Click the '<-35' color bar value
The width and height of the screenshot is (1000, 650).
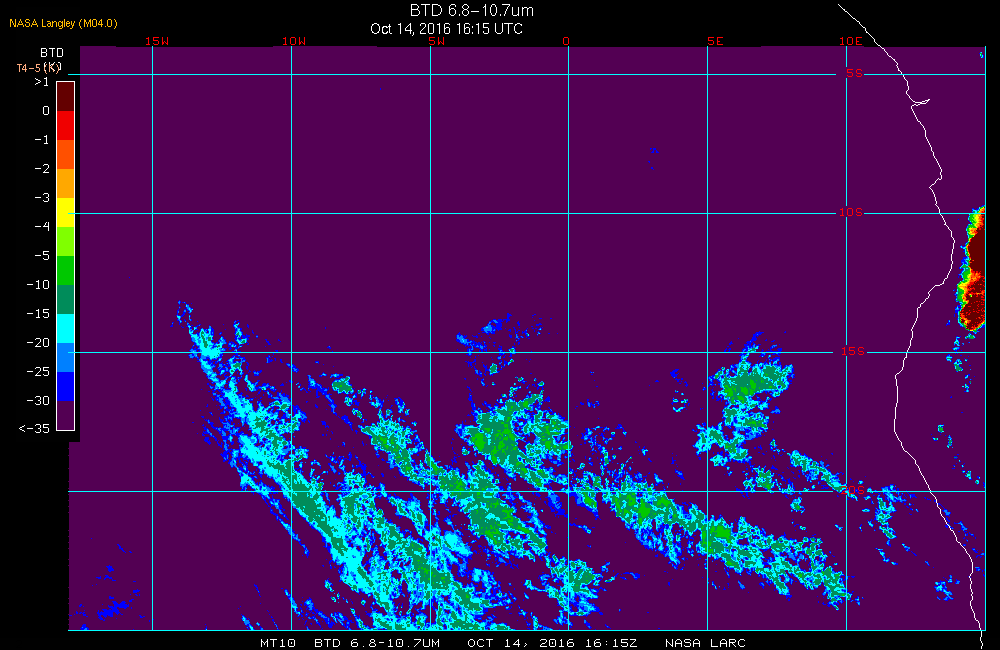pyautogui.click(x=34, y=429)
